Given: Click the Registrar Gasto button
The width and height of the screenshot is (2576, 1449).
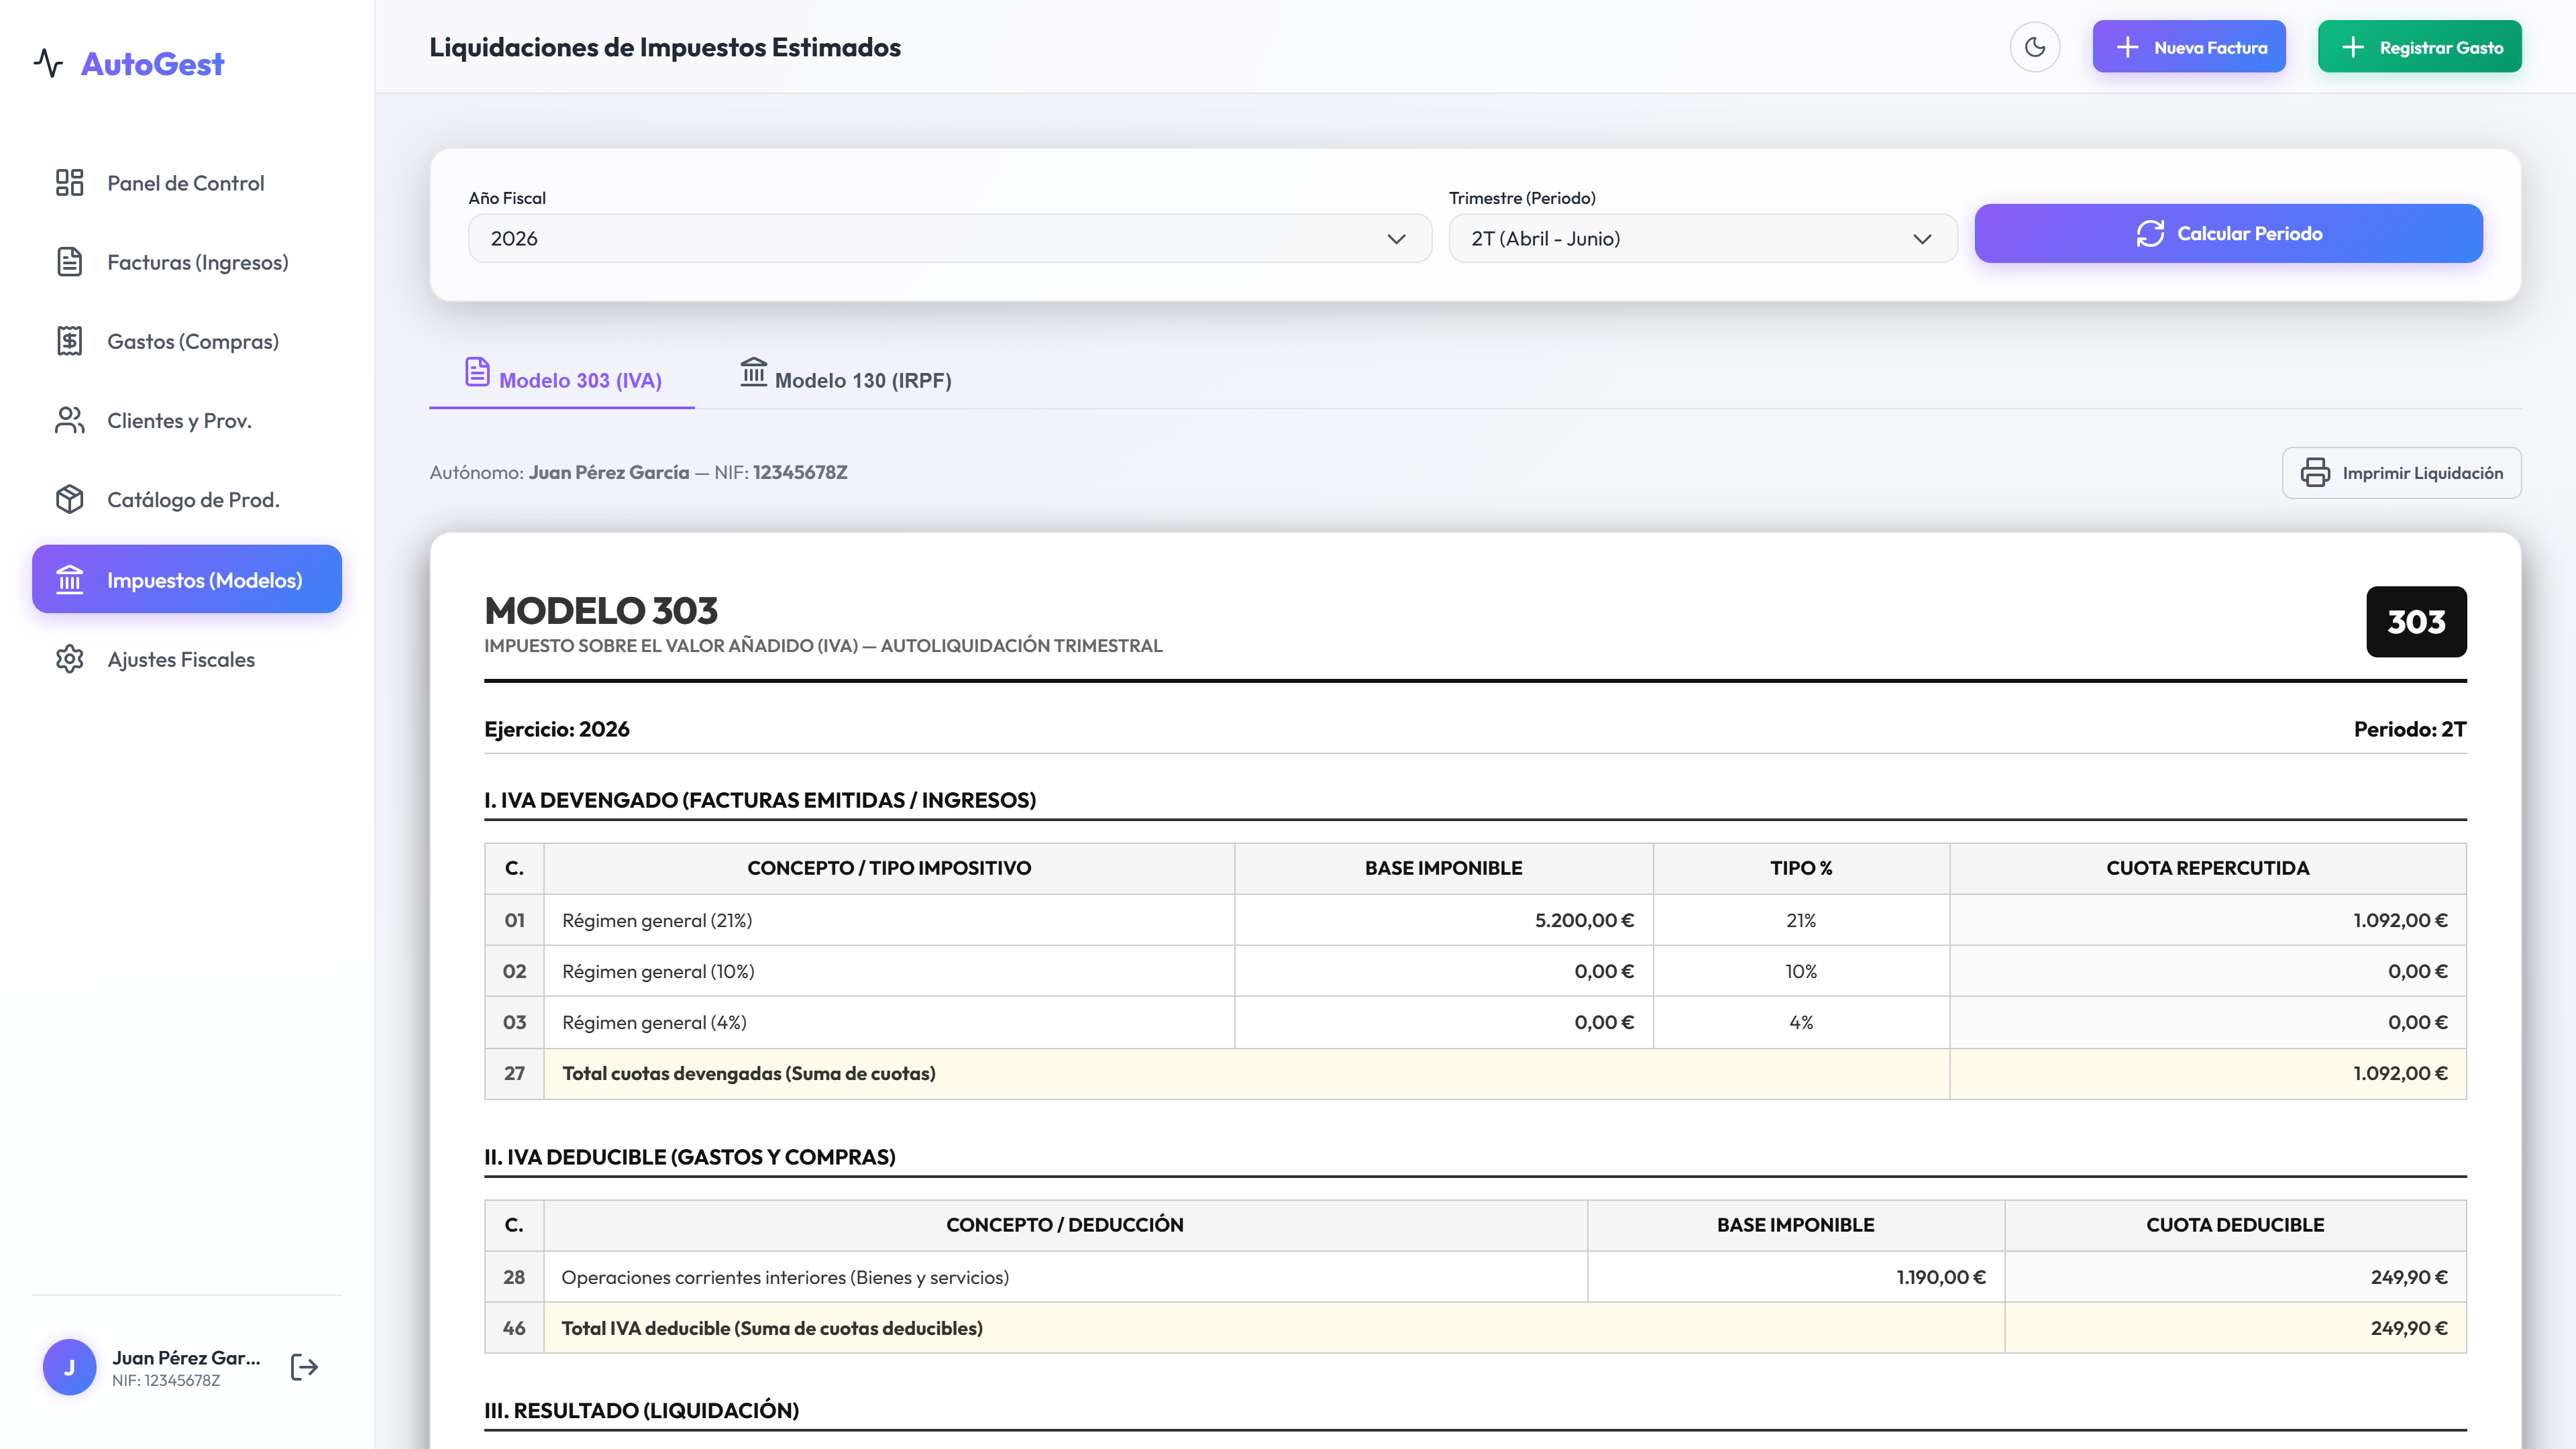Looking at the screenshot, I should pos(2420,47).
